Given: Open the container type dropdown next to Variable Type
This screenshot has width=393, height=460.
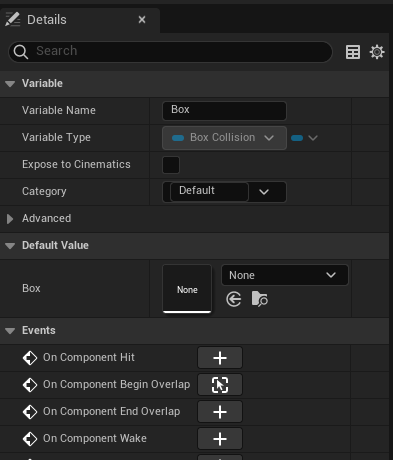Looking at the screenshot, I should [304, 138].
